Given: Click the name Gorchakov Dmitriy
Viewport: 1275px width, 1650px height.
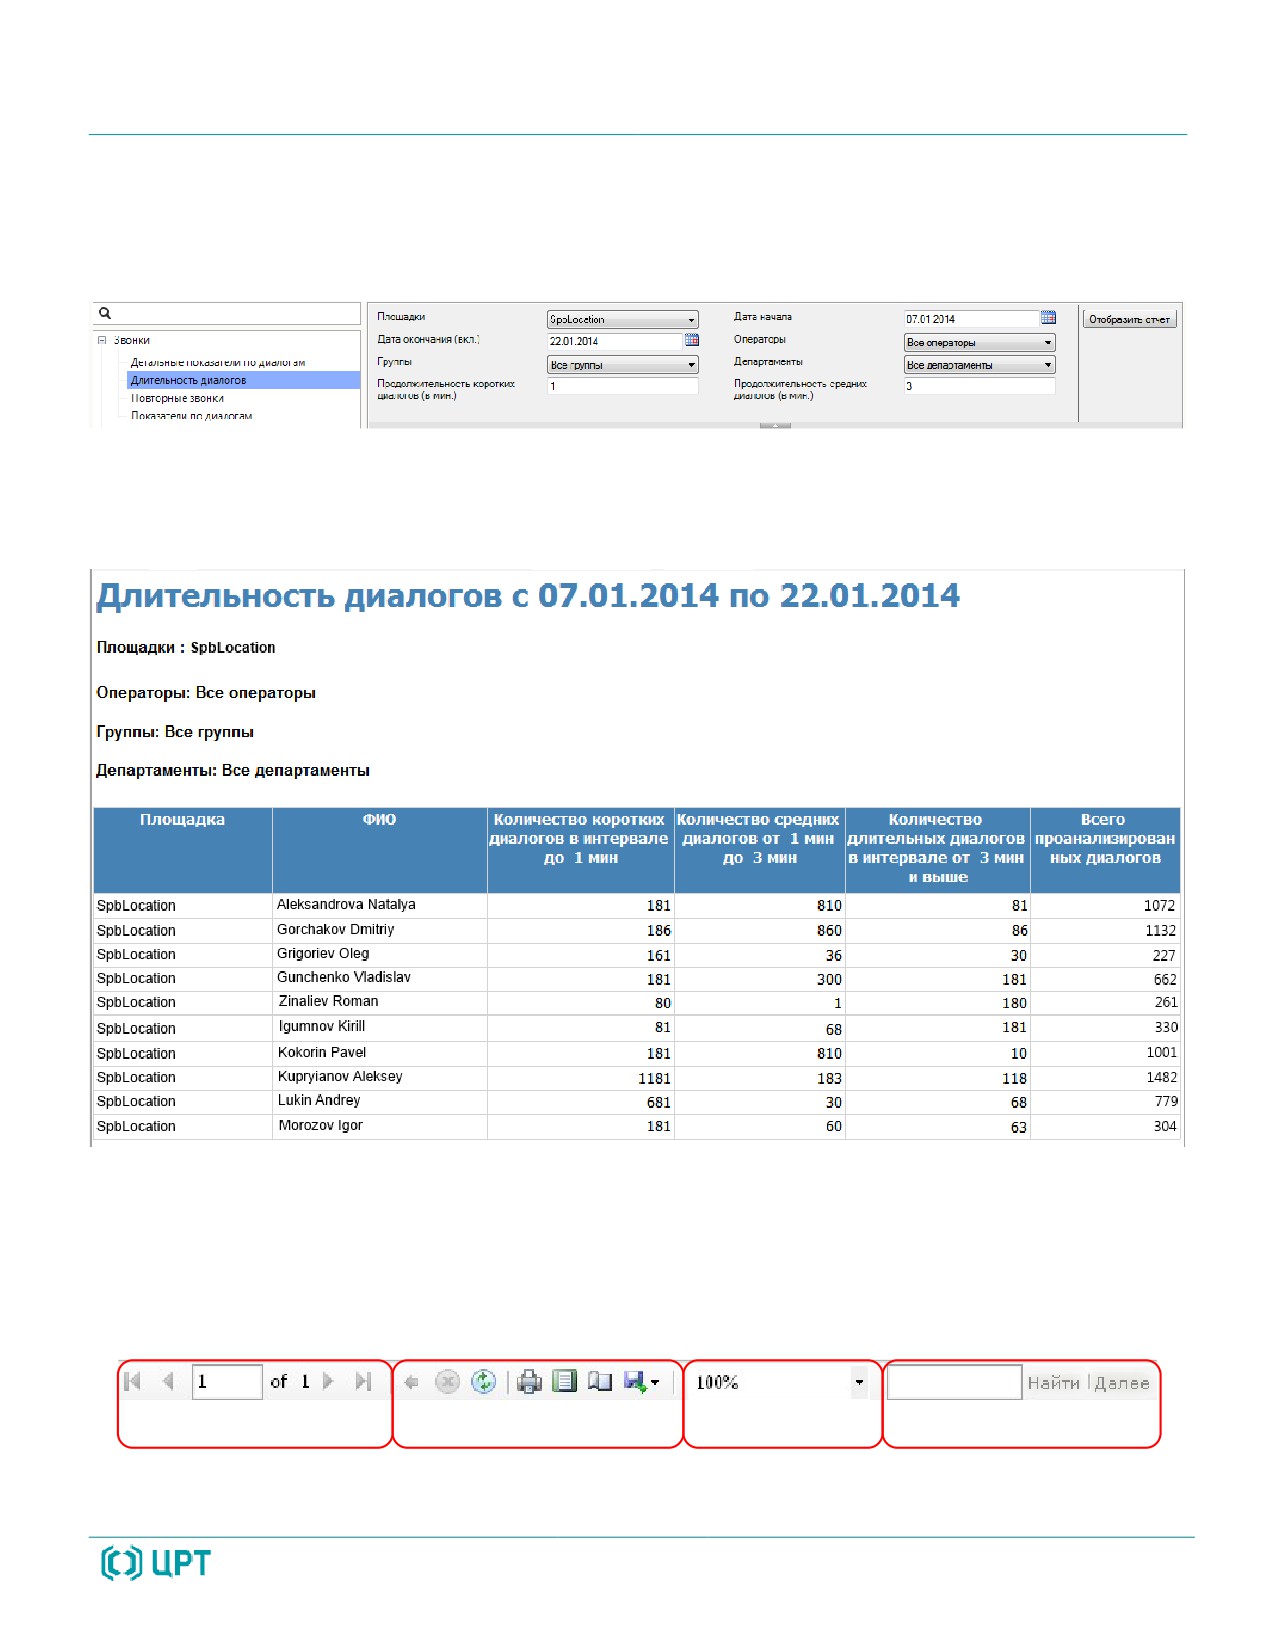Looking at the screenshot, I should (x=336, y=929).
